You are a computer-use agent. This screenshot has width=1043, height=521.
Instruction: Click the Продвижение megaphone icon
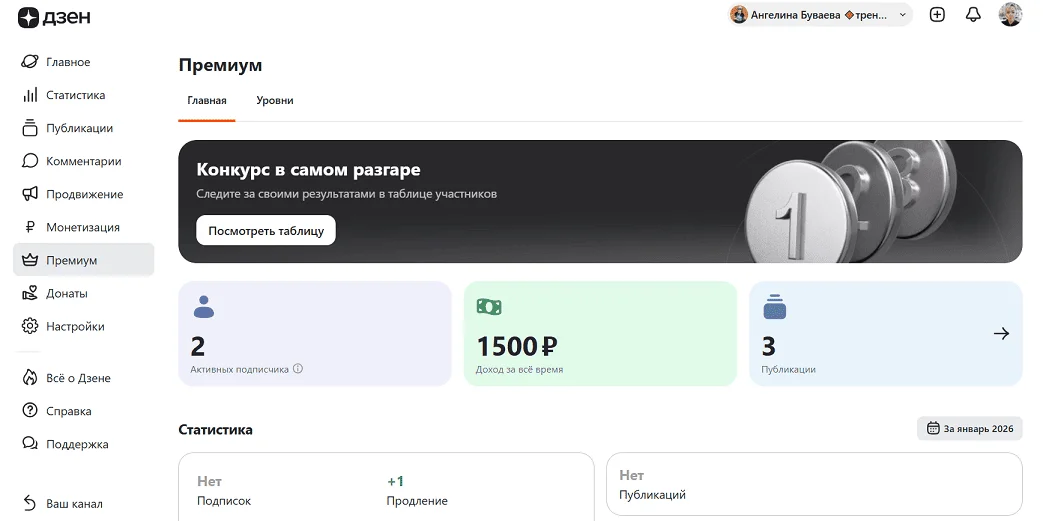click(x=30, y=194)
